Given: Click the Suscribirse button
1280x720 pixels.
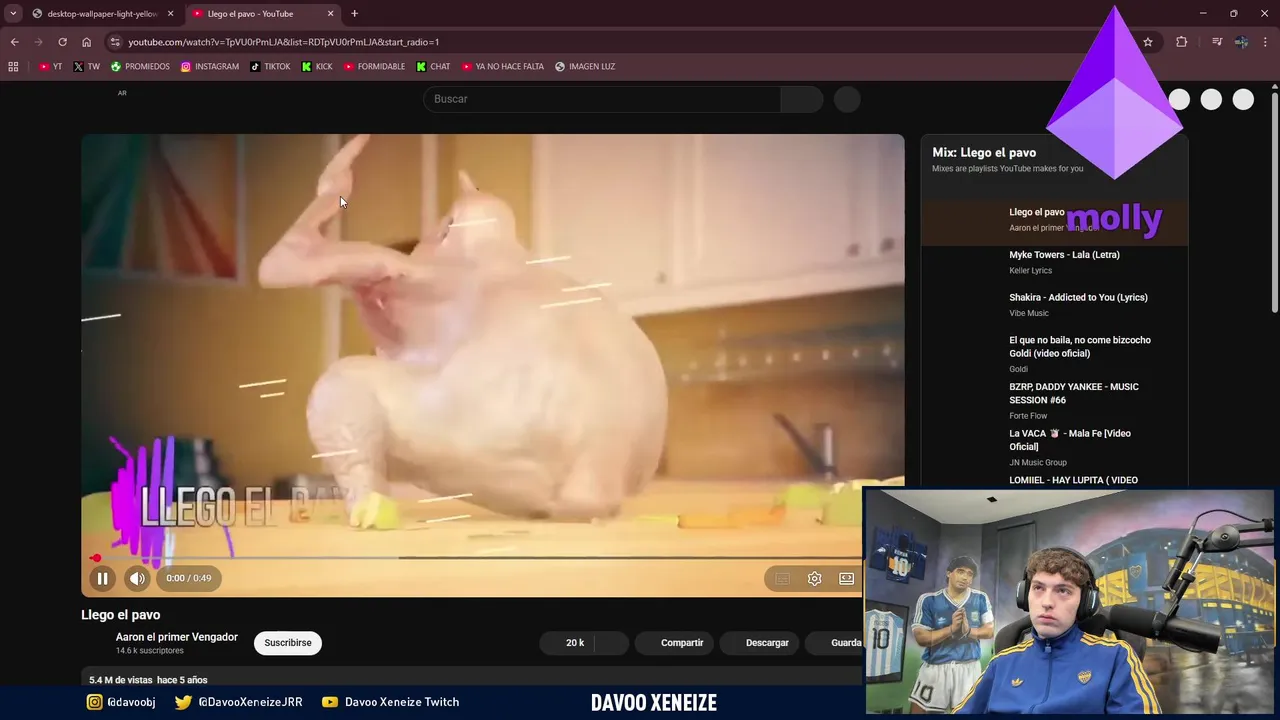Looking at the screenshot, I should click(x=288, y=643).
